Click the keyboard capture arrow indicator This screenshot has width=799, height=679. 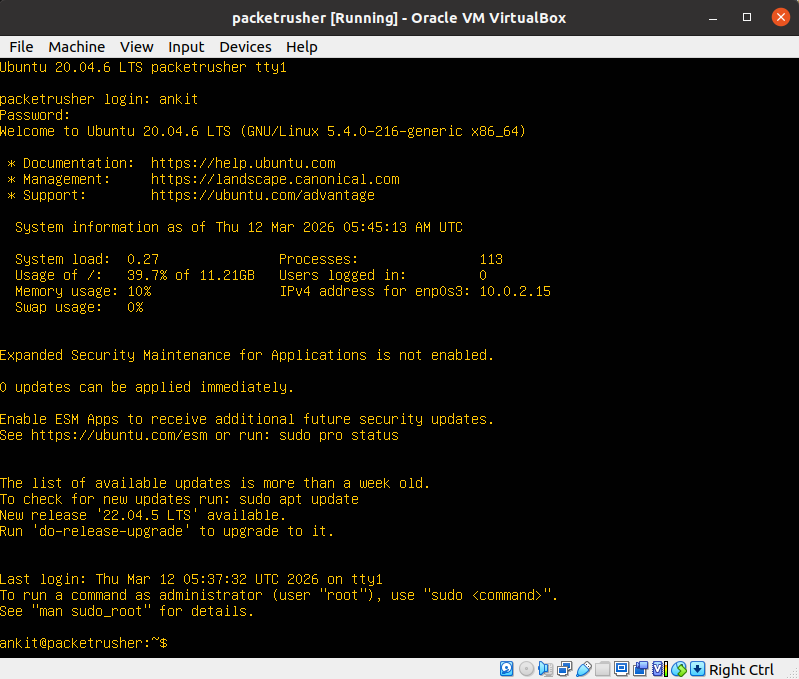click(x=698, y=669)
